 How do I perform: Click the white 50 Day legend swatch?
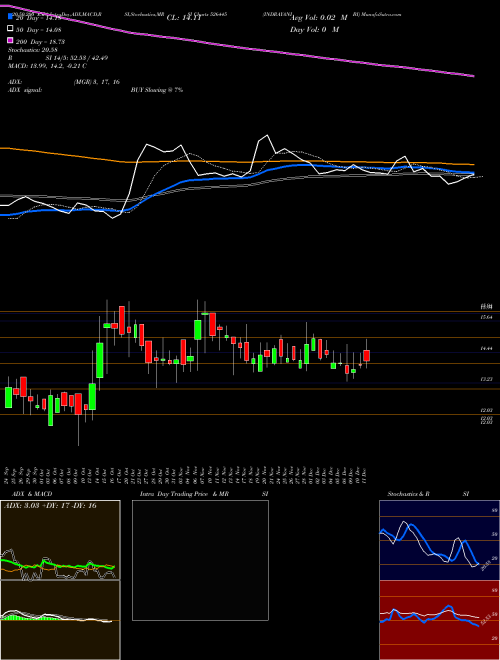pos(10,29)
